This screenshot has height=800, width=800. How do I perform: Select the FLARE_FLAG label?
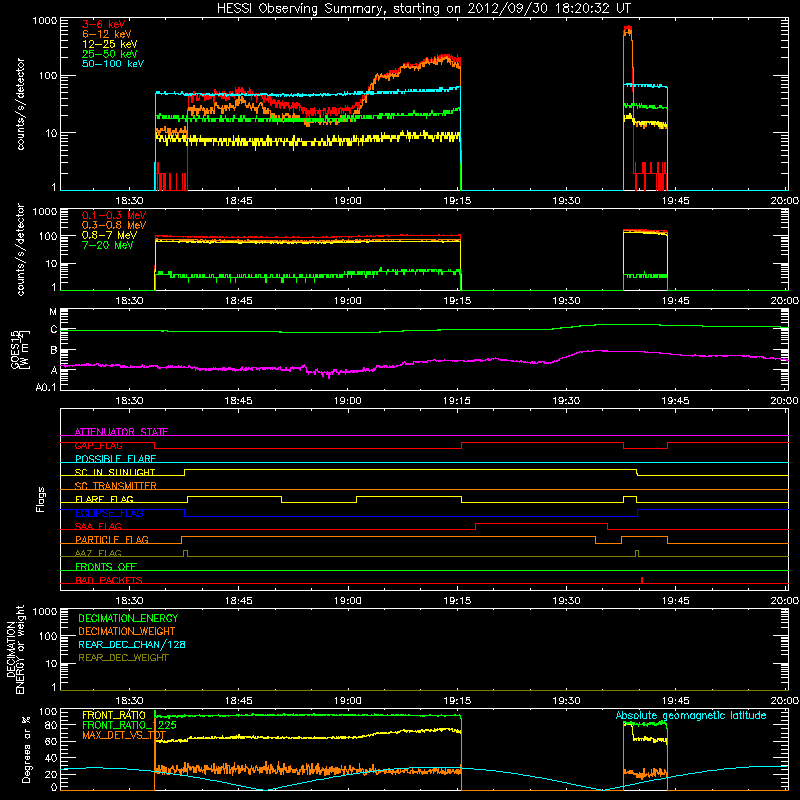tap(104, 499)
